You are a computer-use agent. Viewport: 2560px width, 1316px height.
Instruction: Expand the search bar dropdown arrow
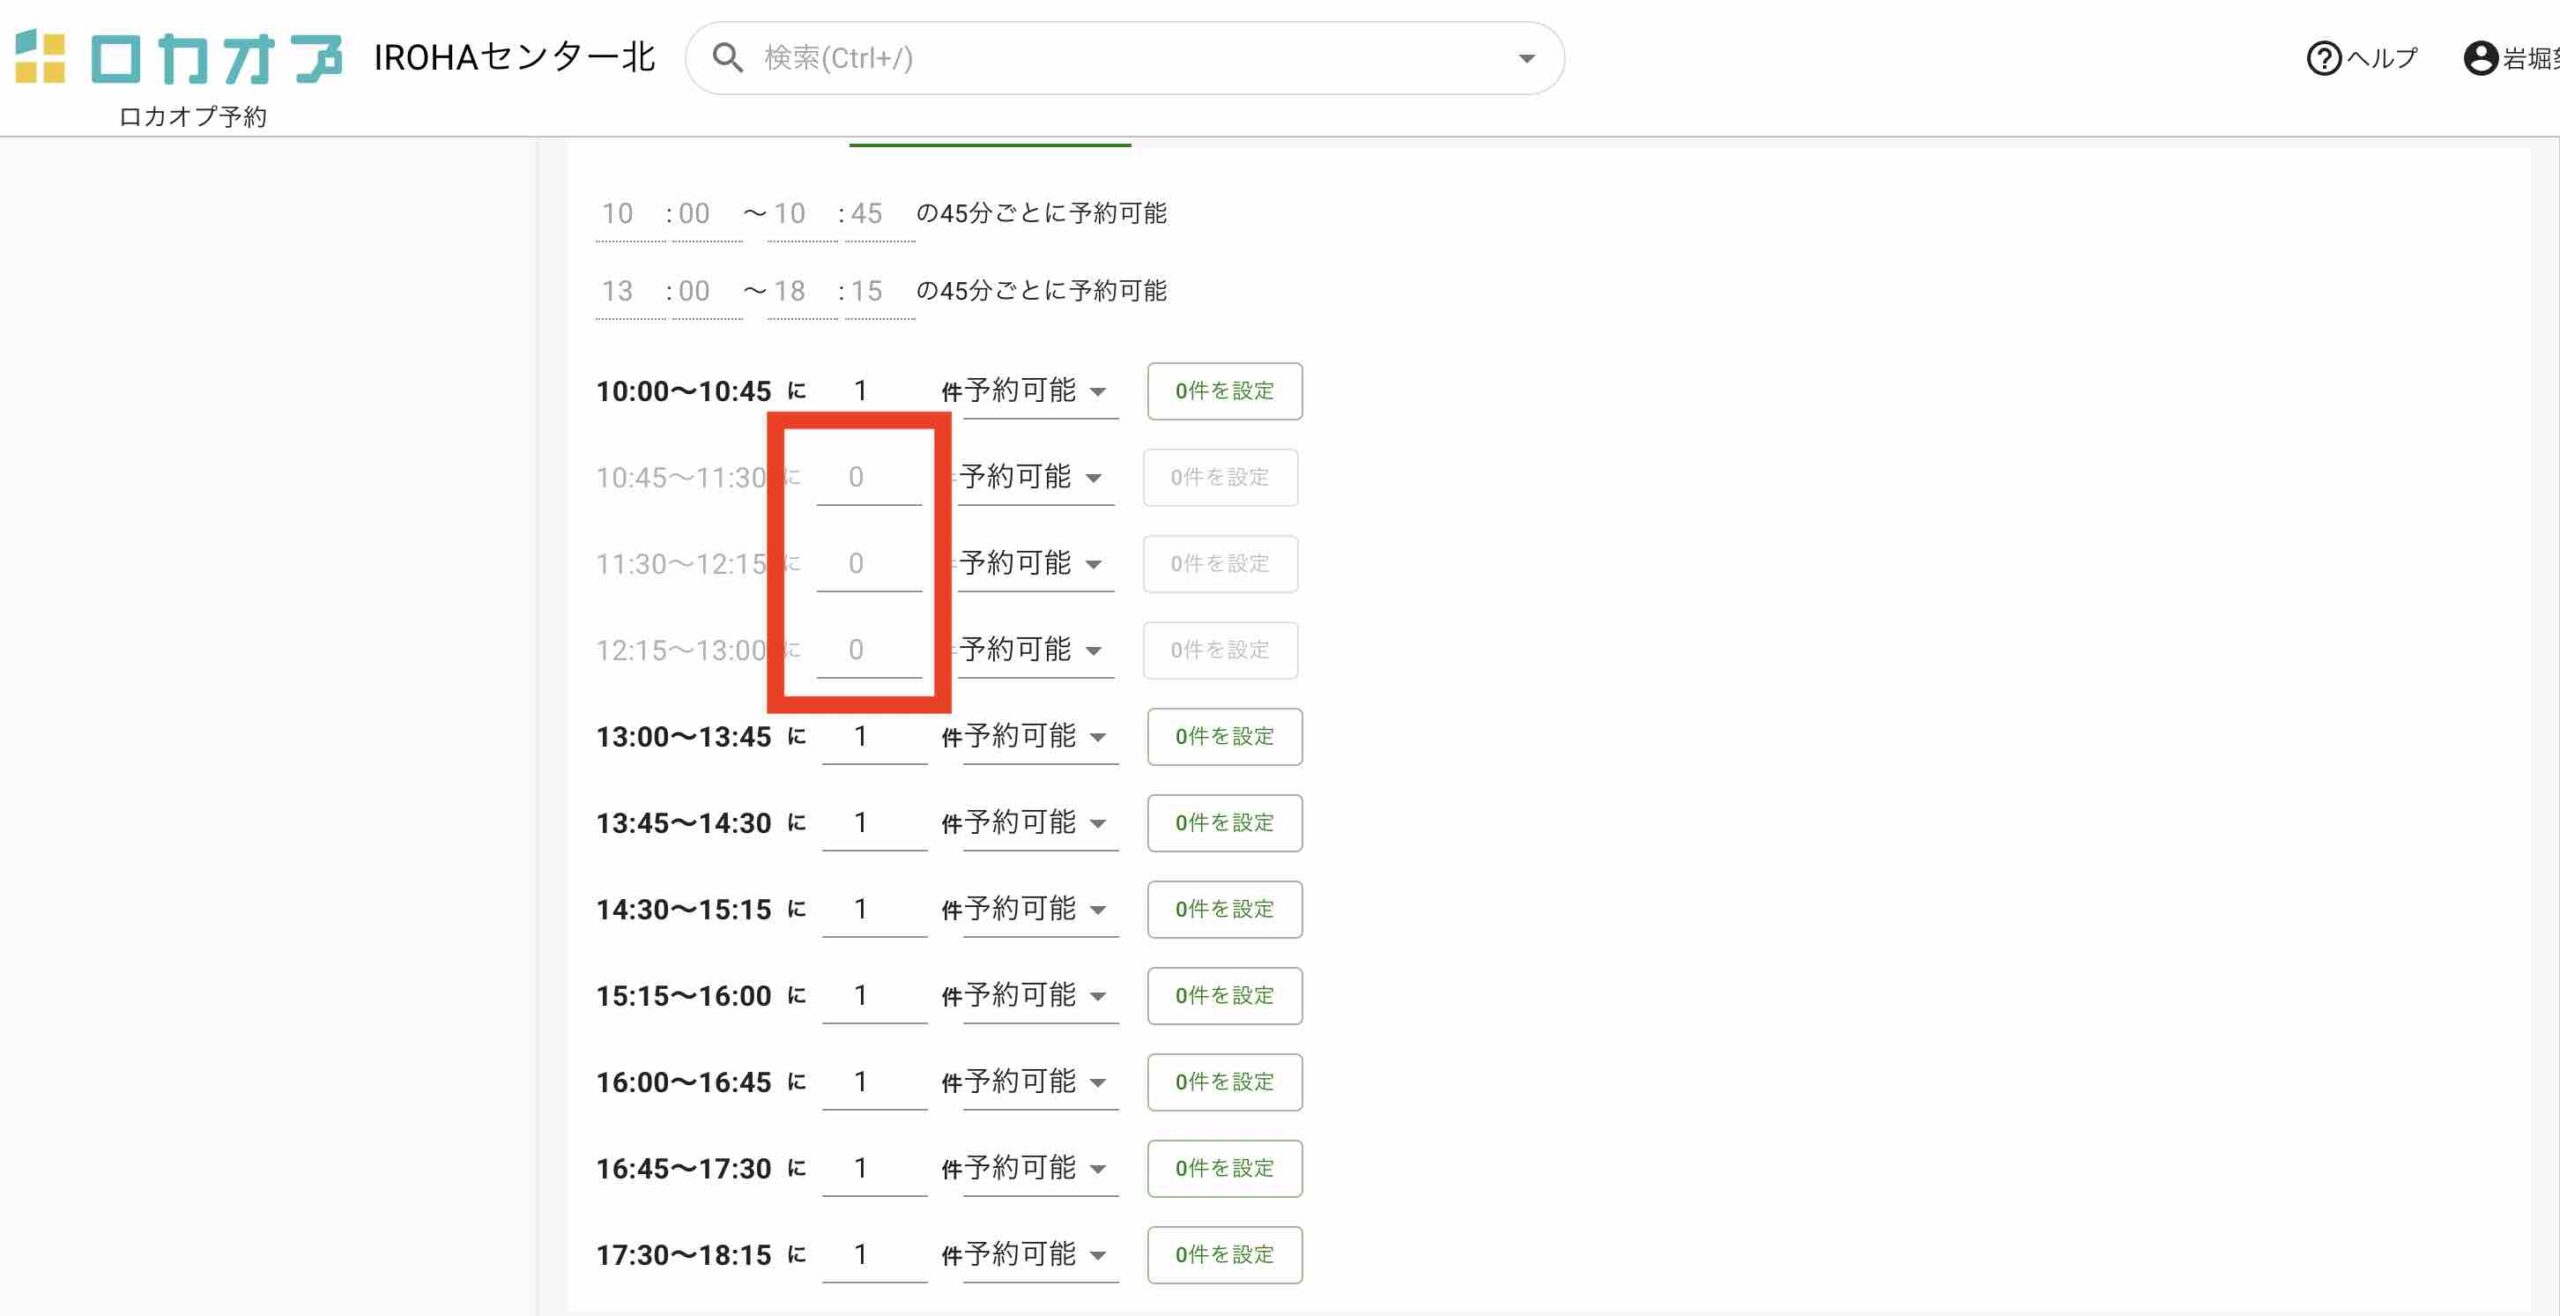1526,58
